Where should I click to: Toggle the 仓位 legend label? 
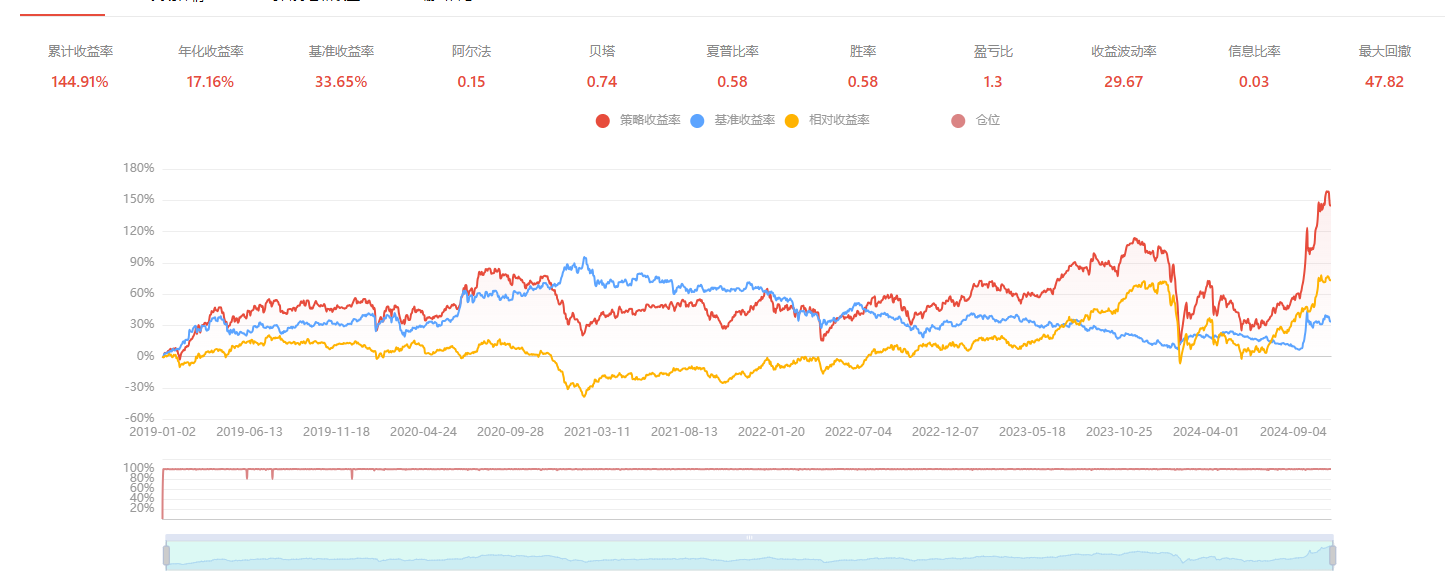[x=988, y=120]
